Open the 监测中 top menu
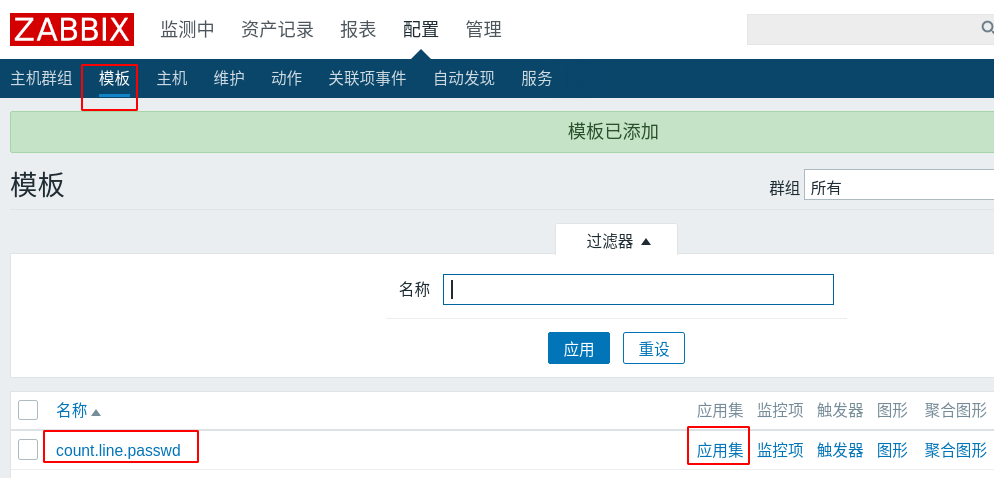994x478 pixels. [x=187, y=29]
